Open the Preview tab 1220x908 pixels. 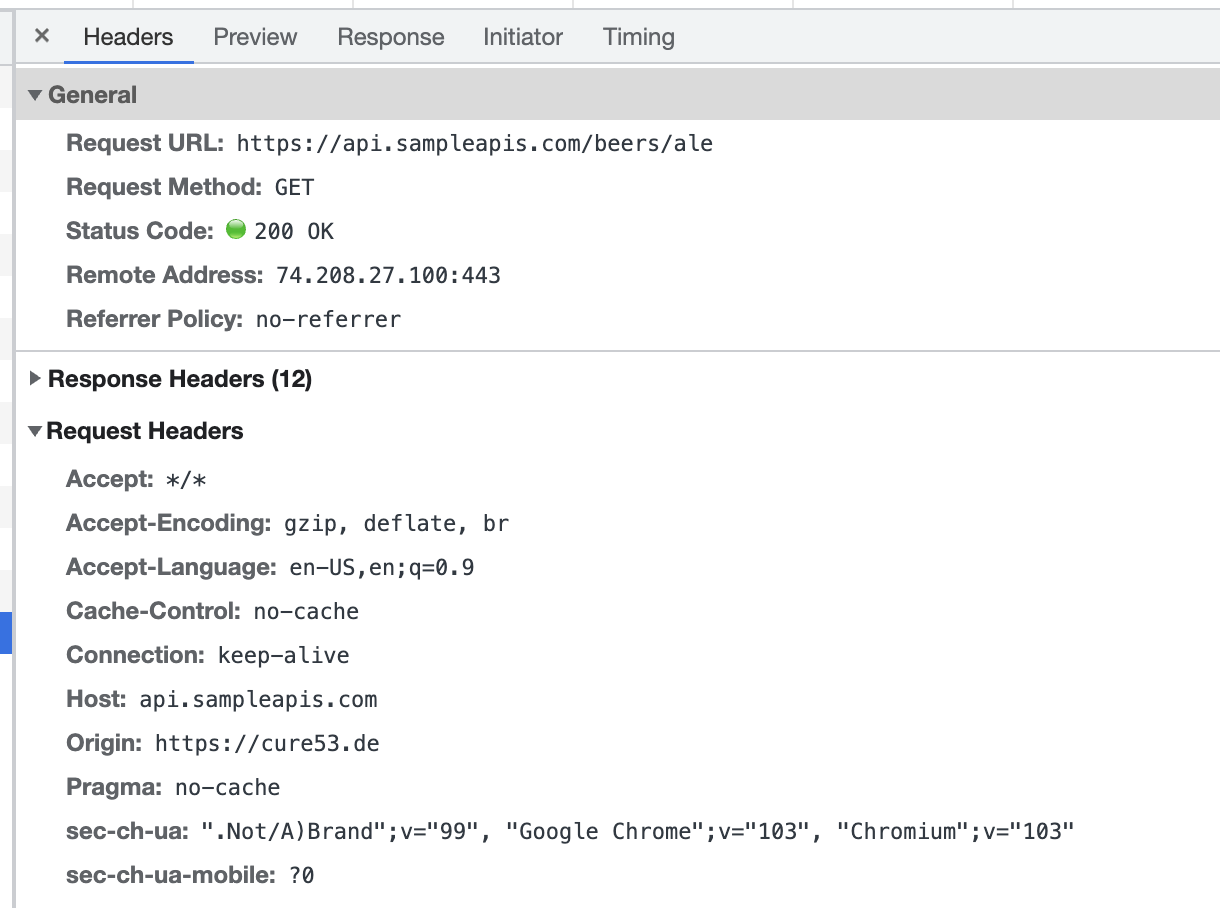pyautogui.click(x=255, y=37)
